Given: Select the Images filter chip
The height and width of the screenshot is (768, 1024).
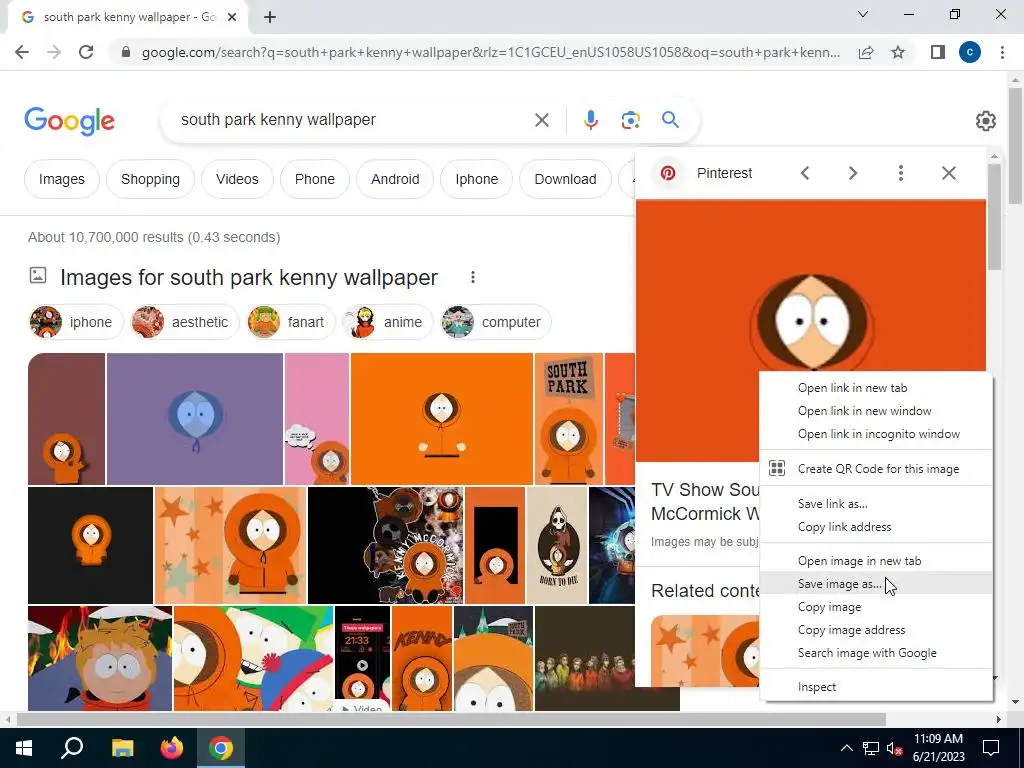Looking at the screenshot, I should 62,179.
